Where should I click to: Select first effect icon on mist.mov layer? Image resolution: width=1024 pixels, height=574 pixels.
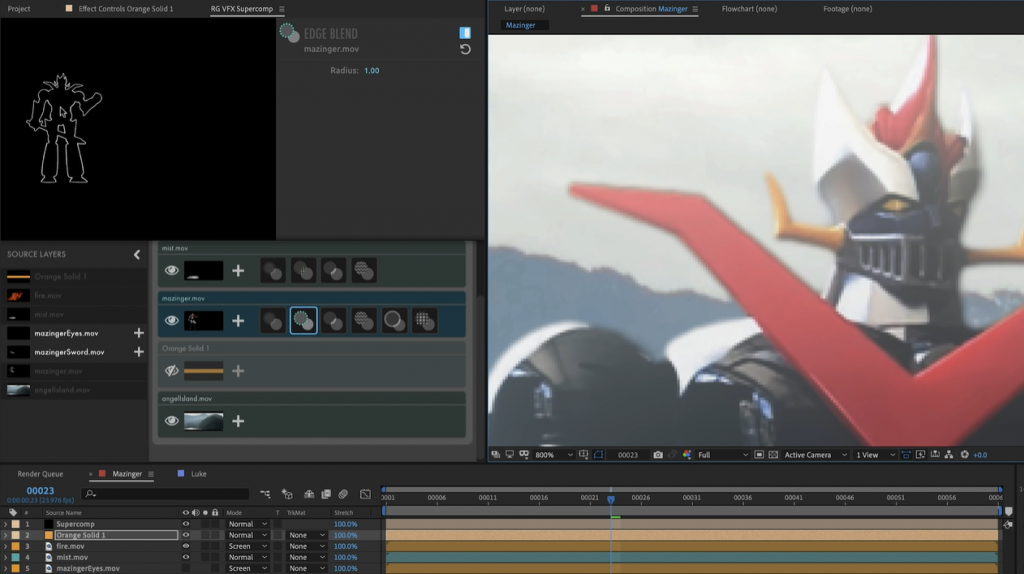pyautogui.click(x=273, y=270)
